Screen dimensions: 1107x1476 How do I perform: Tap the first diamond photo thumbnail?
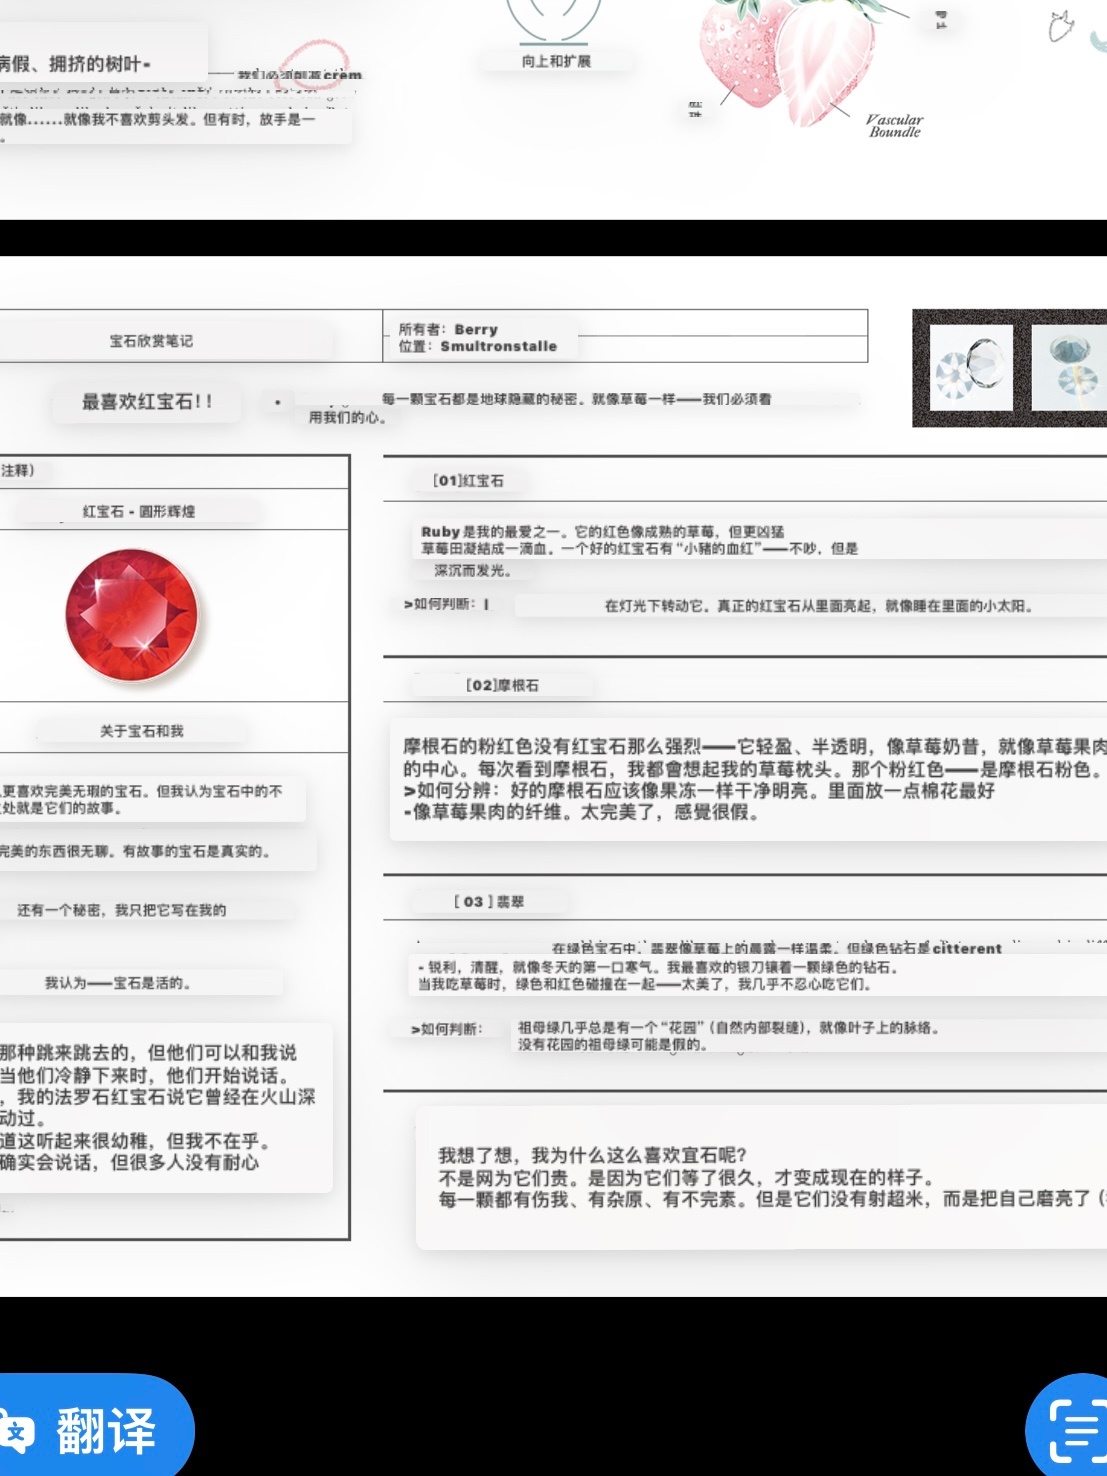click(970, 368)
